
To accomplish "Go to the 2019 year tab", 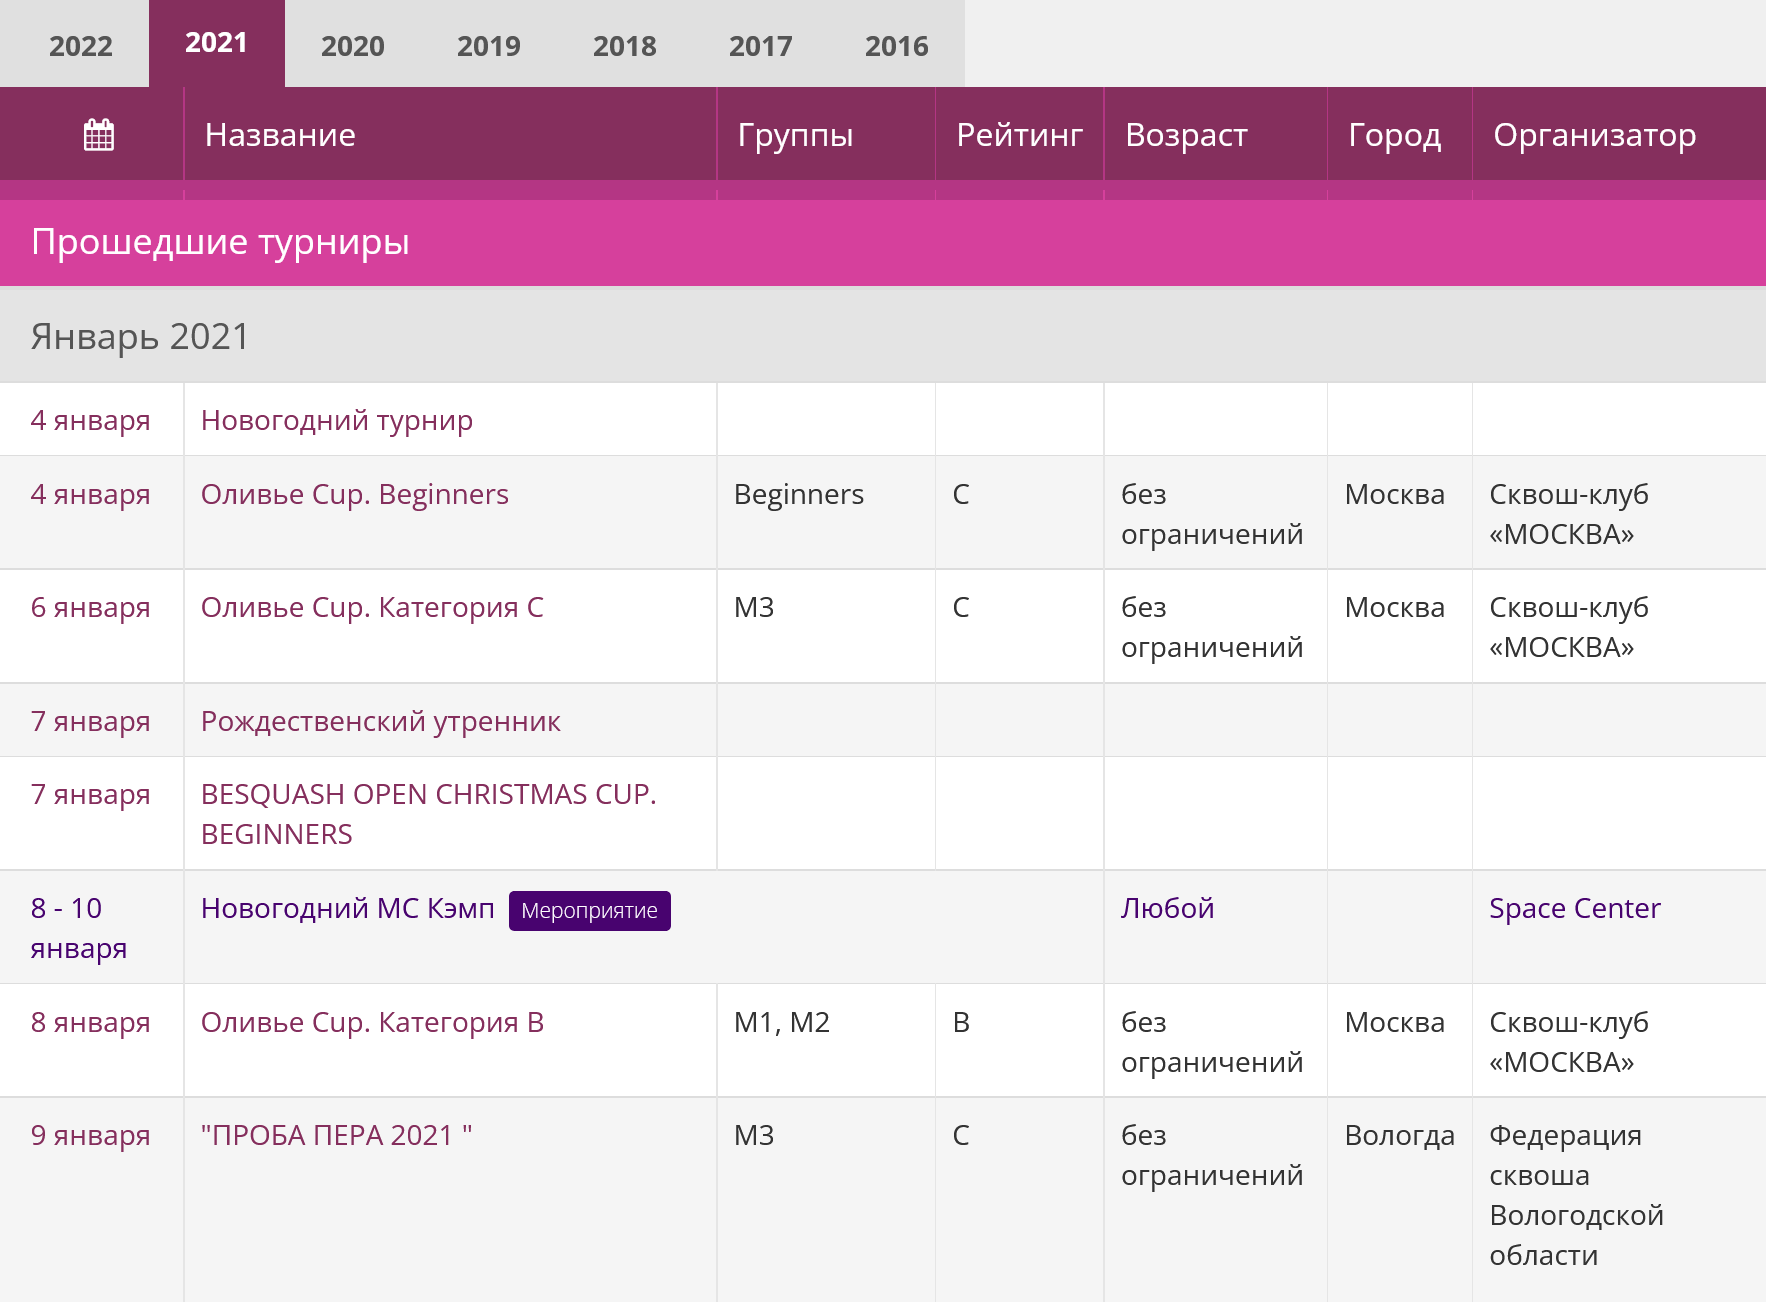I will click(x=488, y=46).
